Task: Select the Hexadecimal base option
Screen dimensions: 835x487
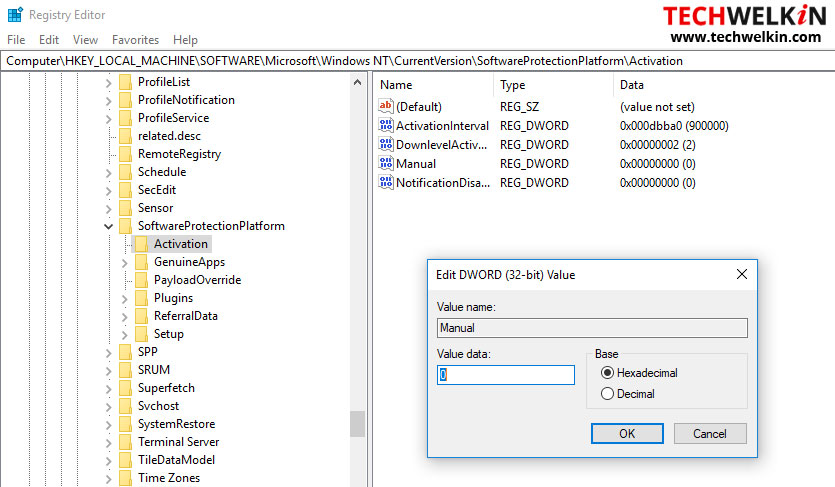Action: tap(639, 373)
